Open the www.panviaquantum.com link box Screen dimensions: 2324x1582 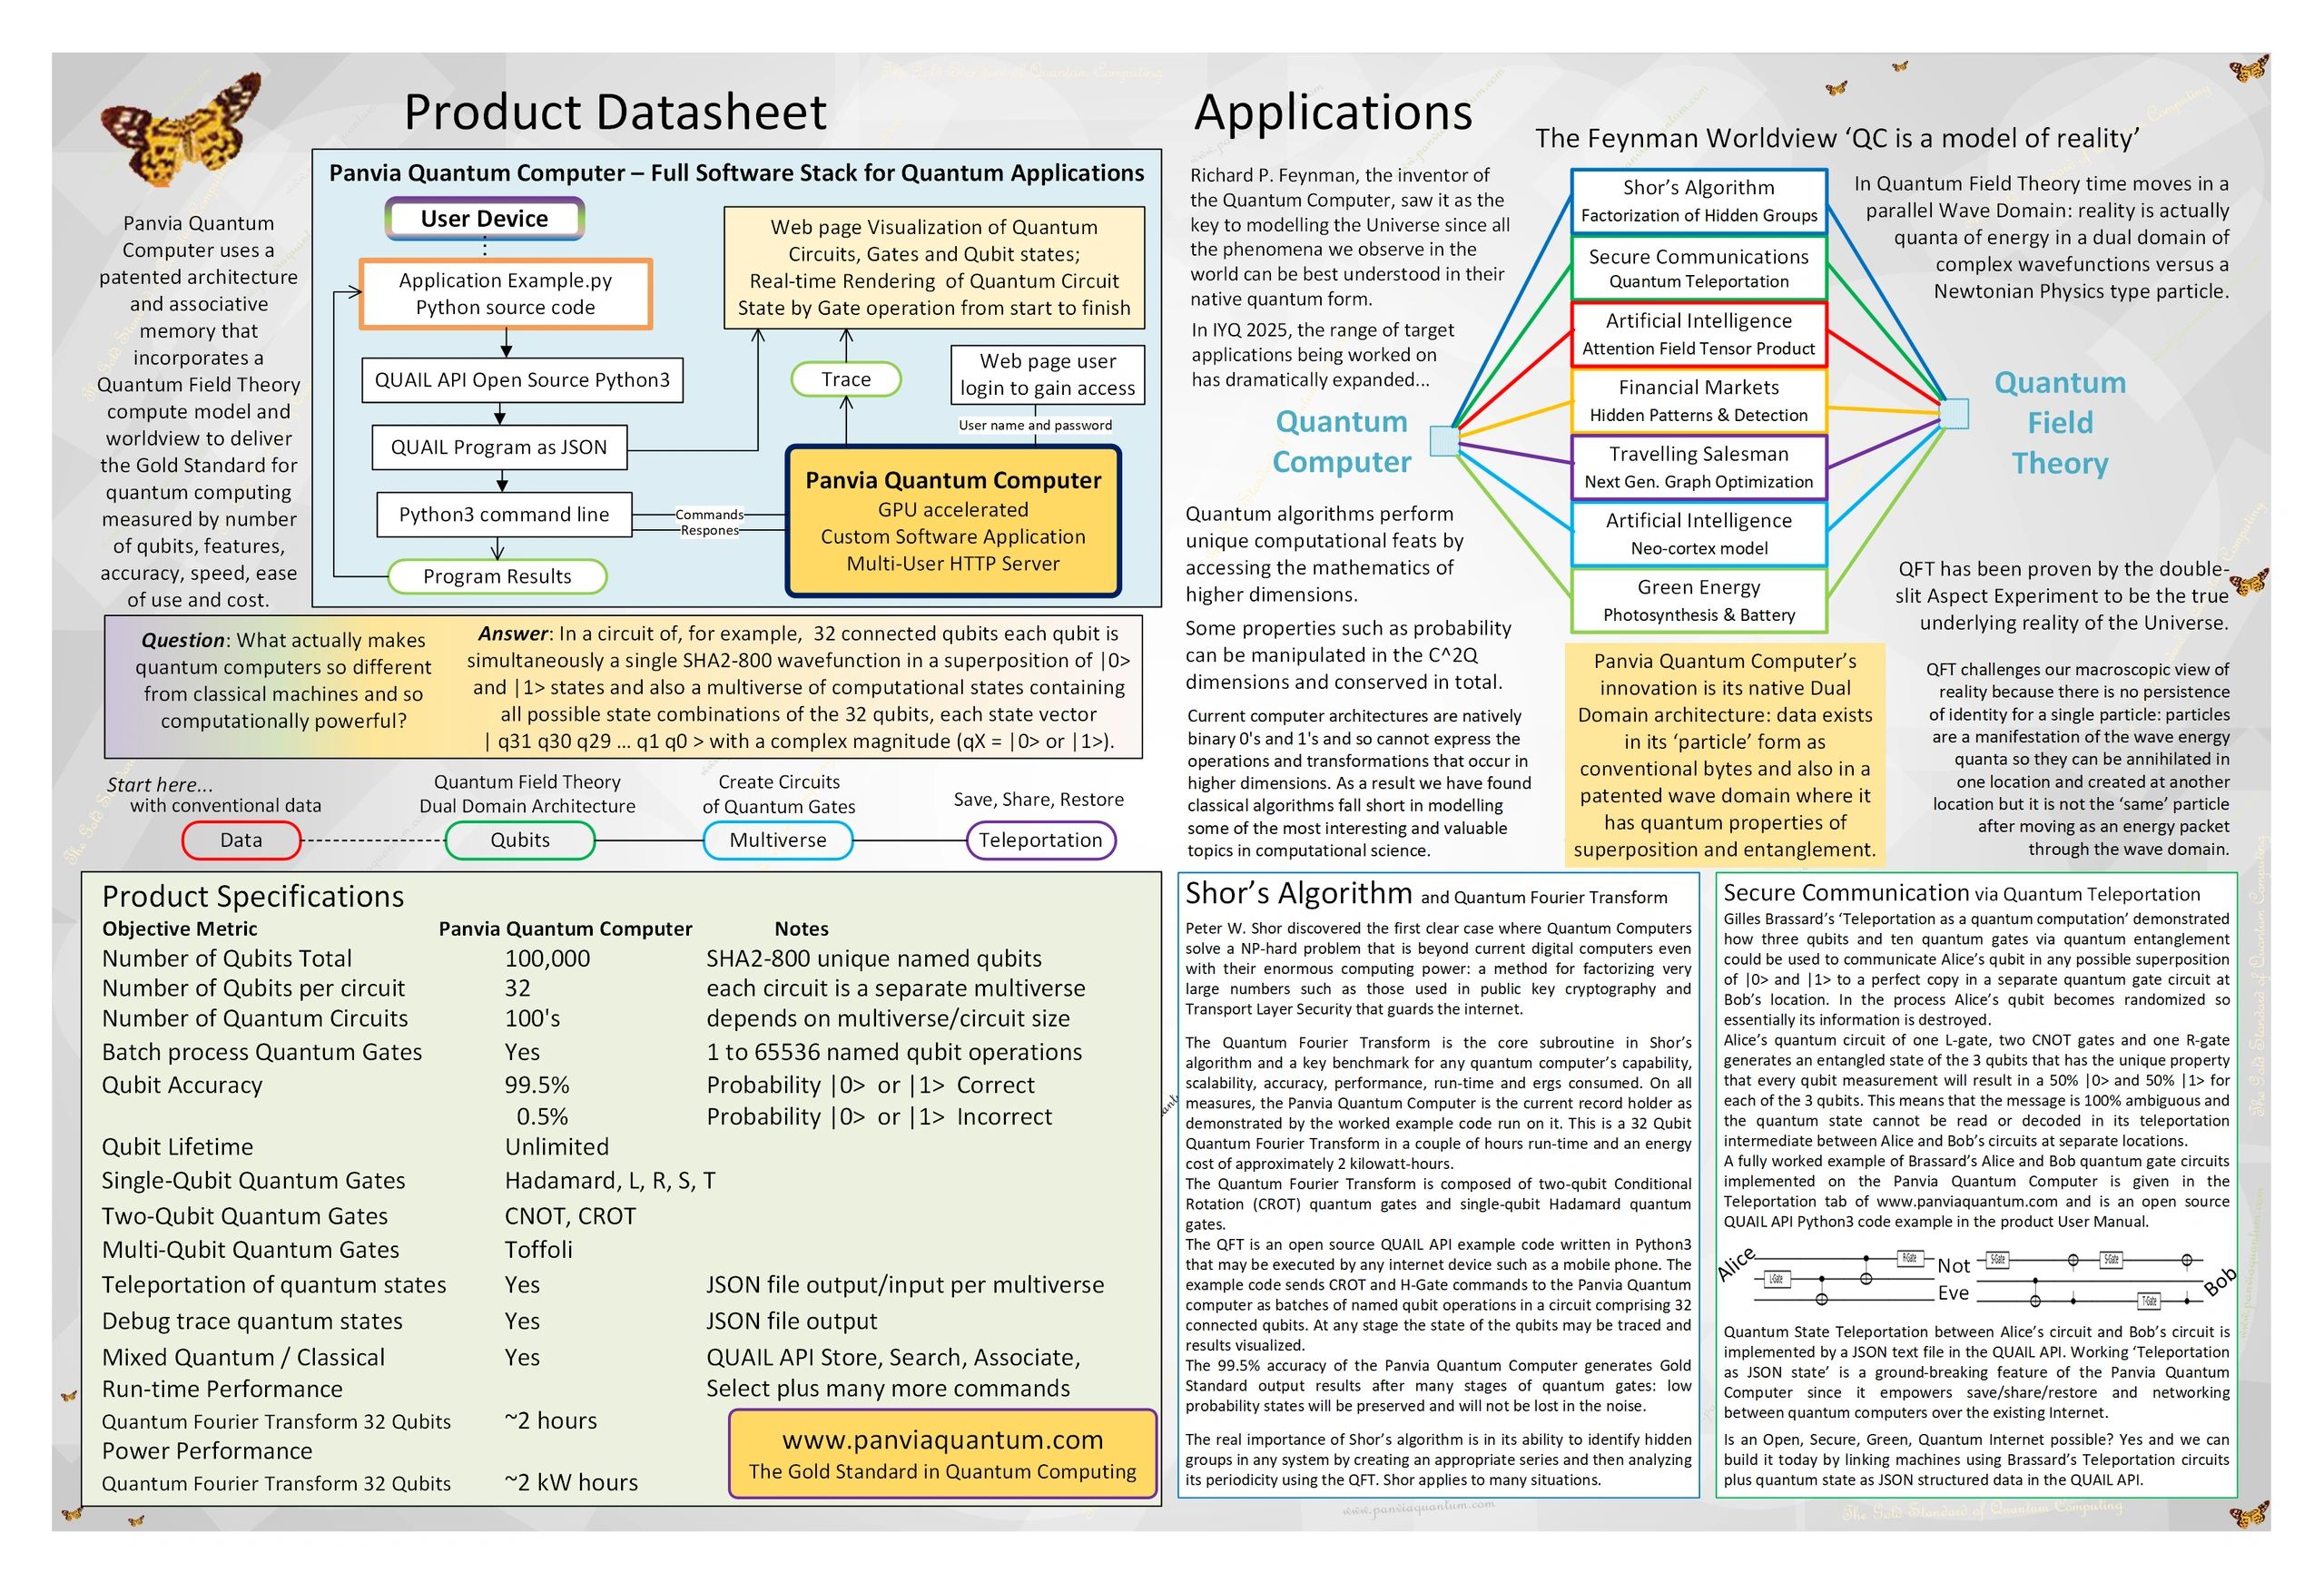[943, 1454]
